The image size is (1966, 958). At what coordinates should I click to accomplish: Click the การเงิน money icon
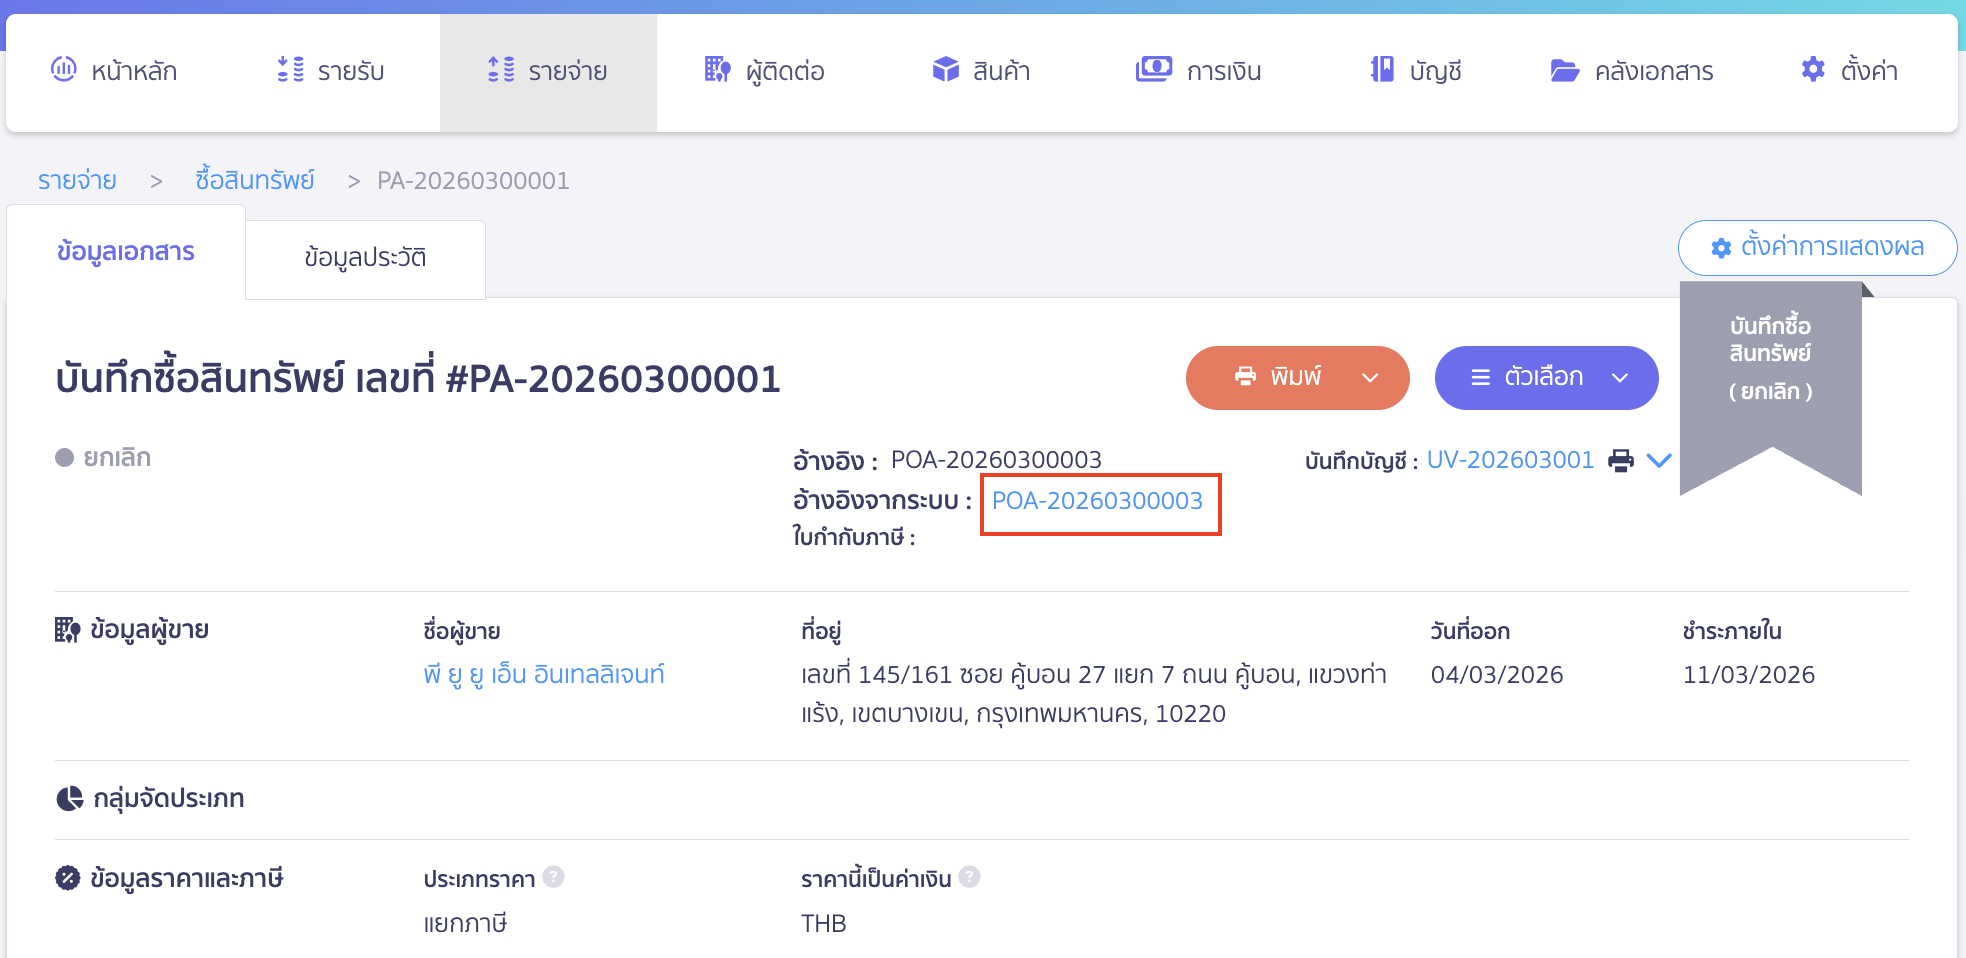coord(1153,70)
